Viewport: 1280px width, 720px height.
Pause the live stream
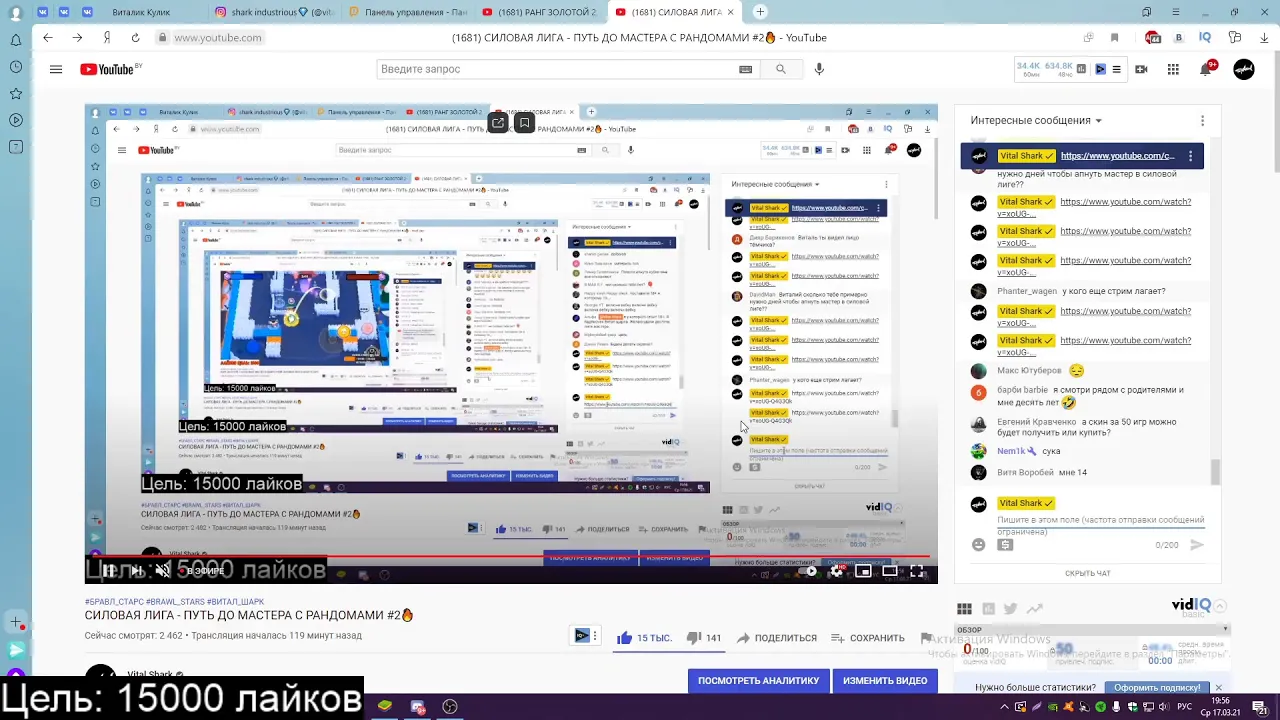108,571
